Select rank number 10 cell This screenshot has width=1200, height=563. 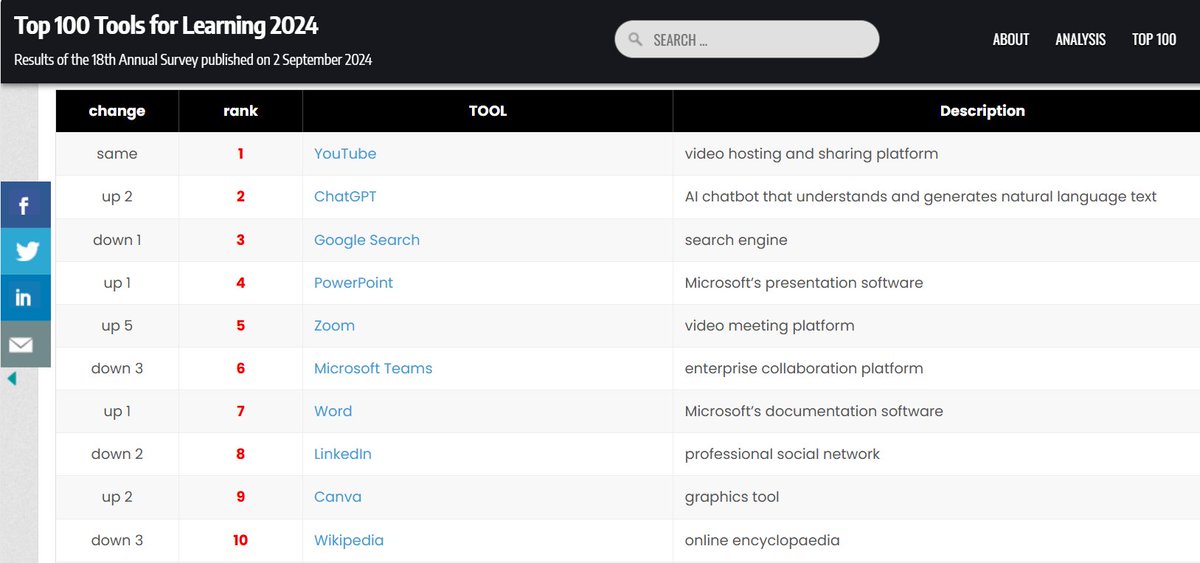tap(241, 540)
